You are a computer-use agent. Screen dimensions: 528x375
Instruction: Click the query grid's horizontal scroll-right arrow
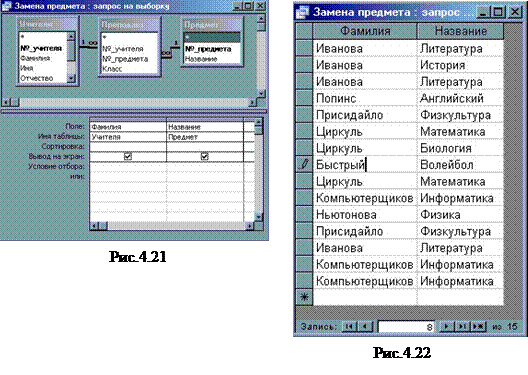[250, 226]
